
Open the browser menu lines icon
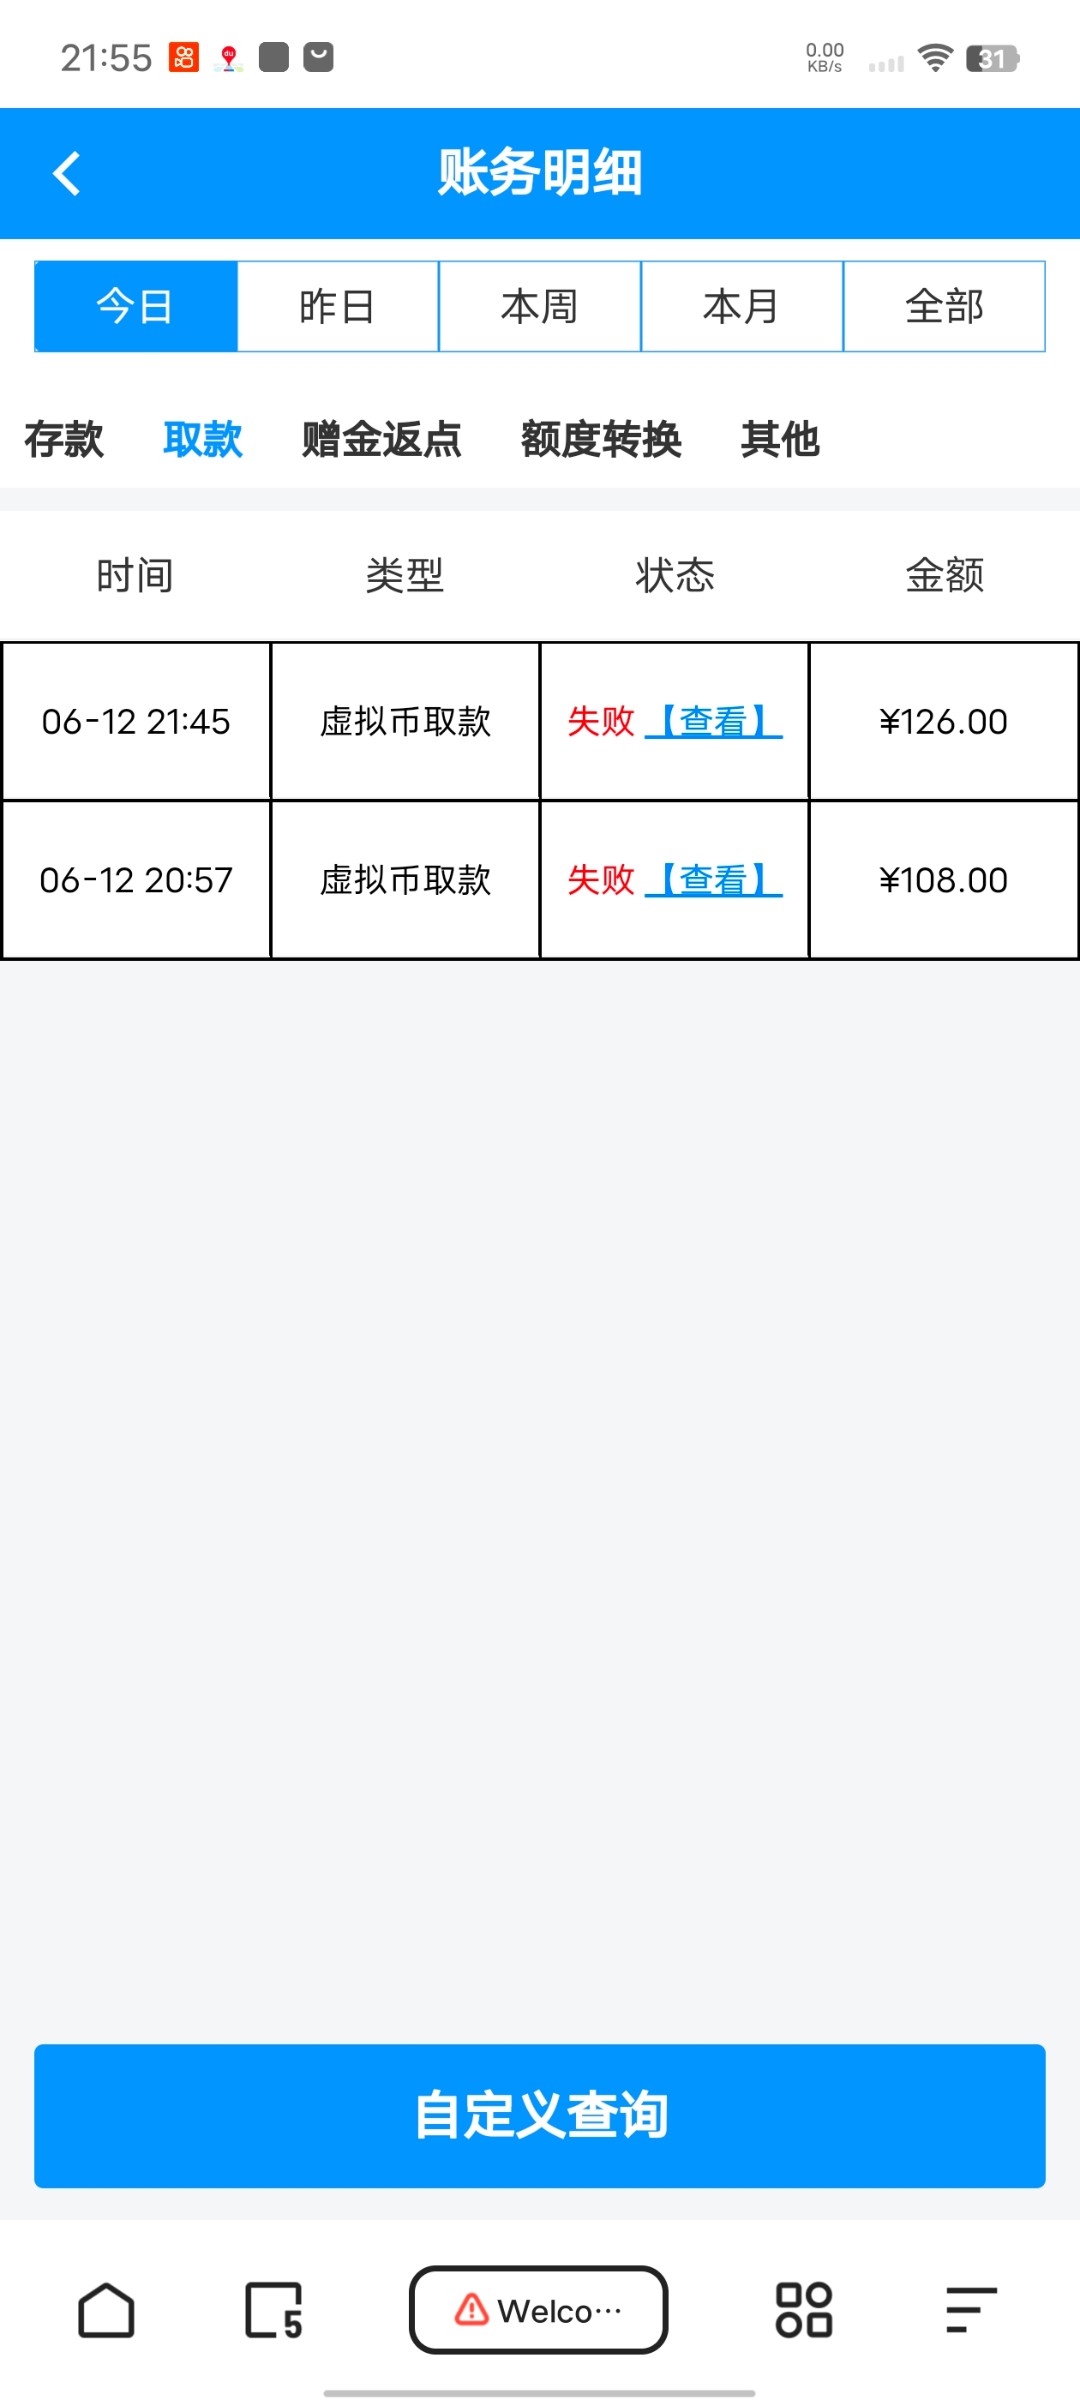pos(971,2310)
